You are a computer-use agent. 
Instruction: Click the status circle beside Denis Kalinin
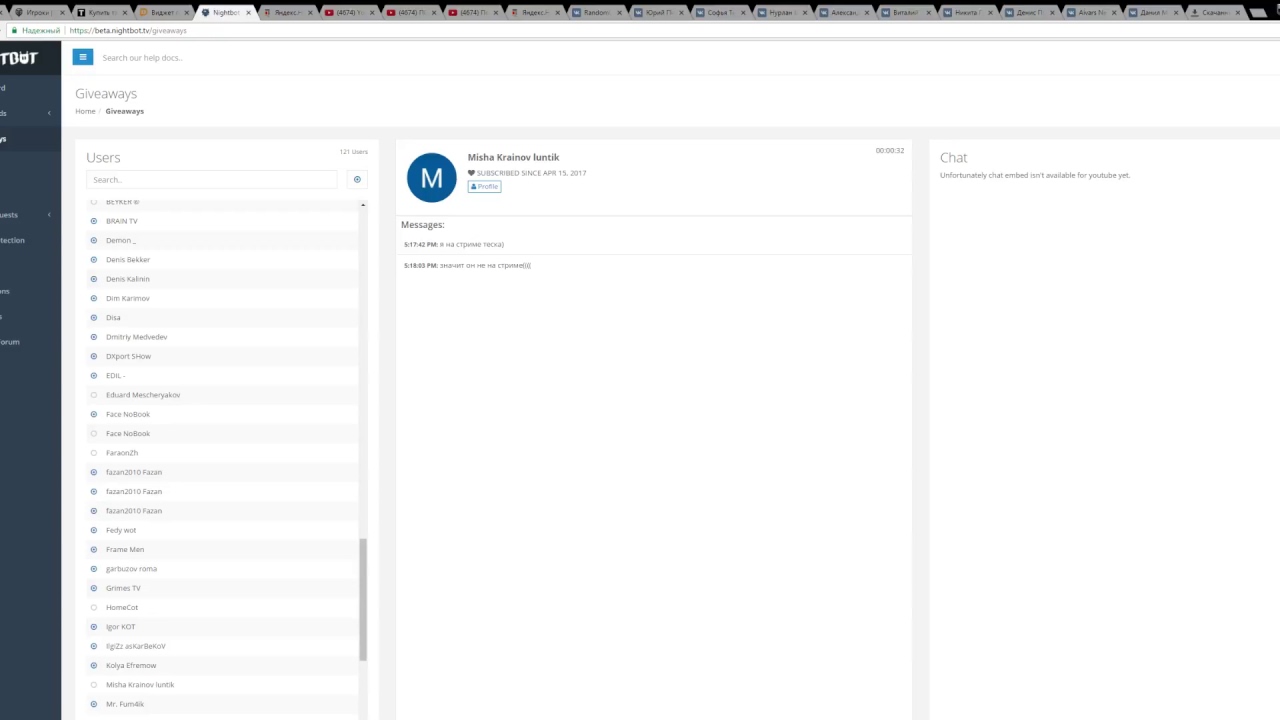pos(94,279)
